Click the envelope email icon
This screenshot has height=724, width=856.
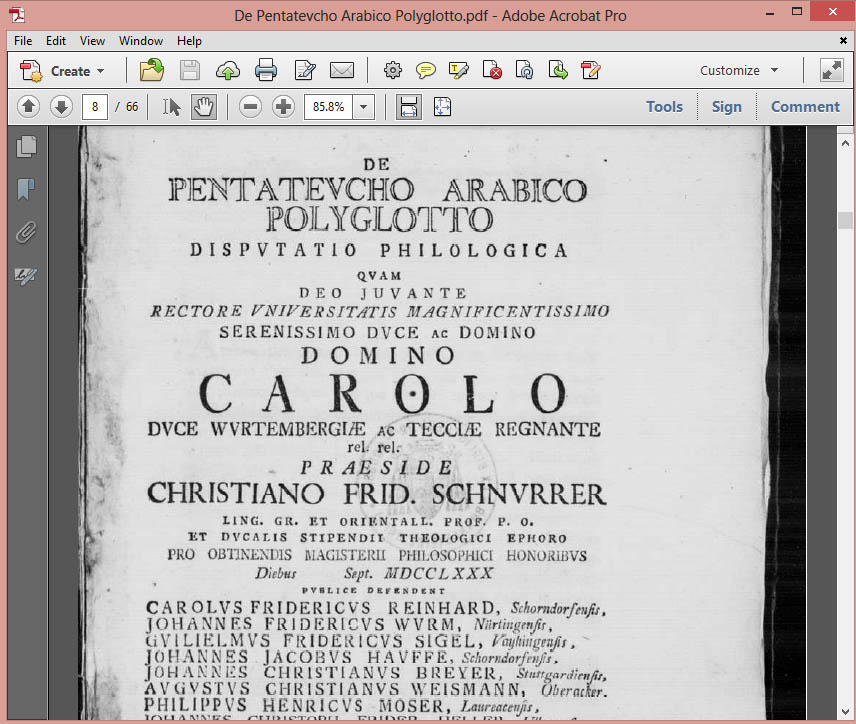coord(342,70)
